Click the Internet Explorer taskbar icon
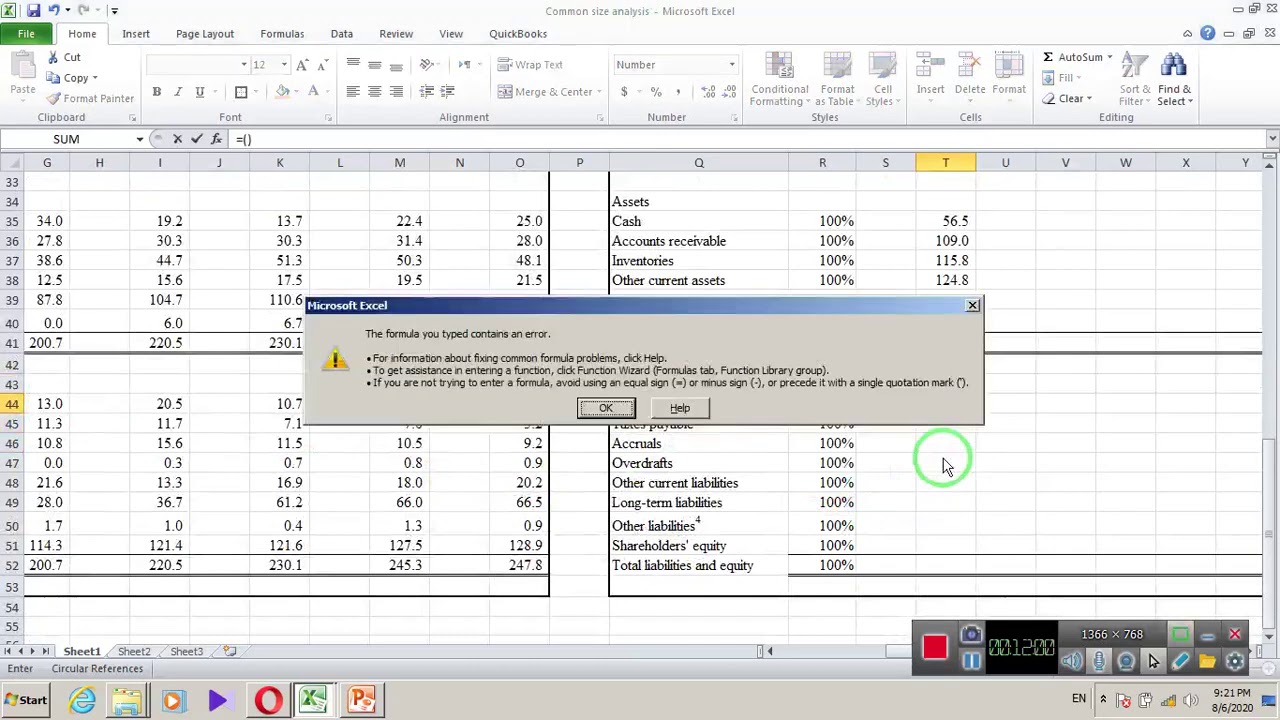Viewport: 1280px width, 720px height. (82, 700)
